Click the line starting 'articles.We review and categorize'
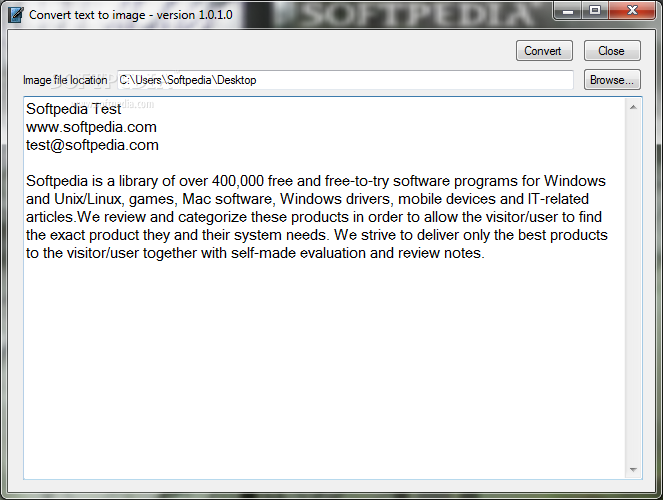The height and width of the screenshot is (500, 663). (314, 217)
